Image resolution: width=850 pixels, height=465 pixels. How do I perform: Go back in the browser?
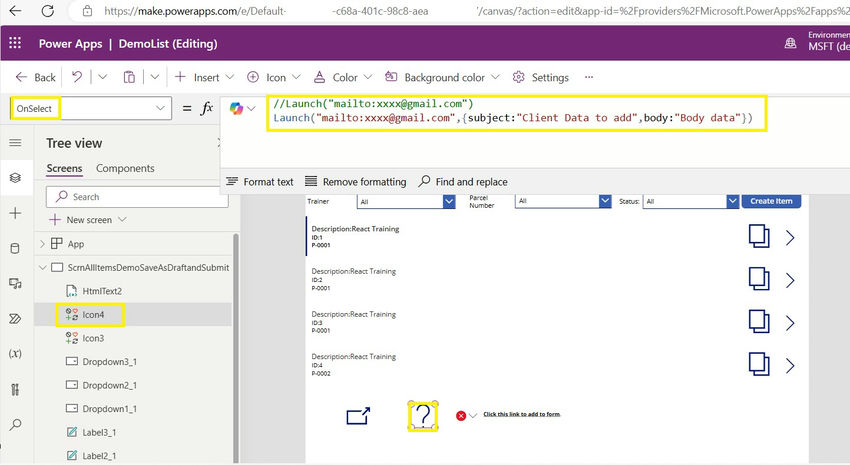(x=16, y=11)
